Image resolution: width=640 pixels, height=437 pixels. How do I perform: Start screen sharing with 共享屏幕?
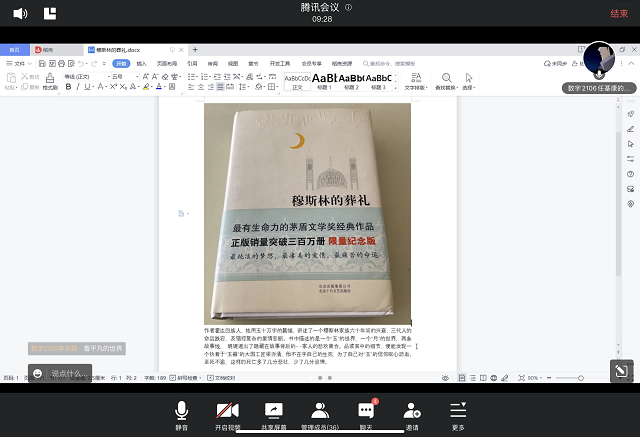(x=273, y=415)
